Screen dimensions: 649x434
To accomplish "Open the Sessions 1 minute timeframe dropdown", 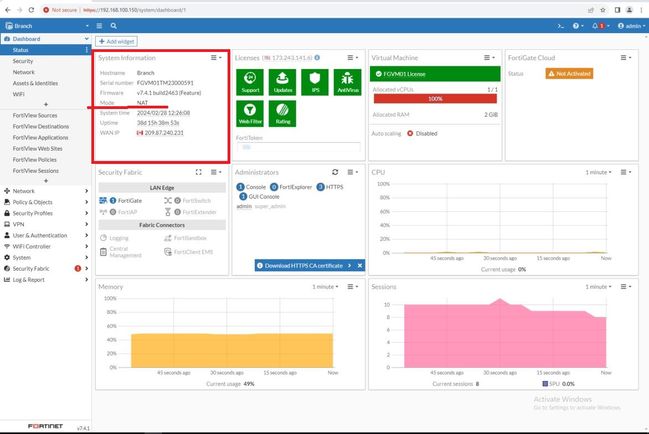I will point(598,287).
